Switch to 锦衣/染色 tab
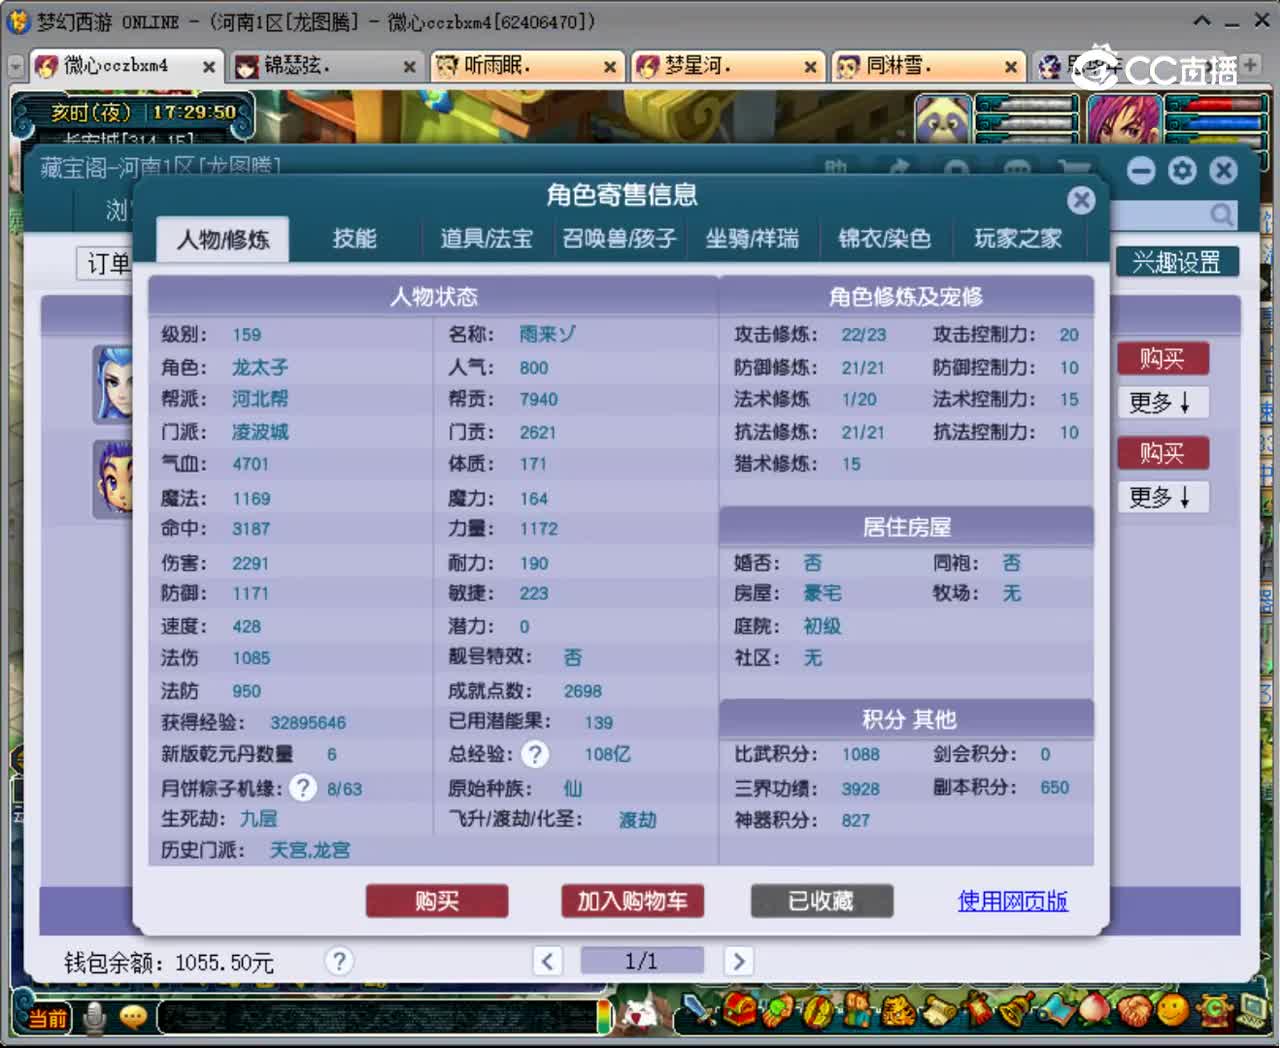The image size is (1280, 1048). click(884, 238)
